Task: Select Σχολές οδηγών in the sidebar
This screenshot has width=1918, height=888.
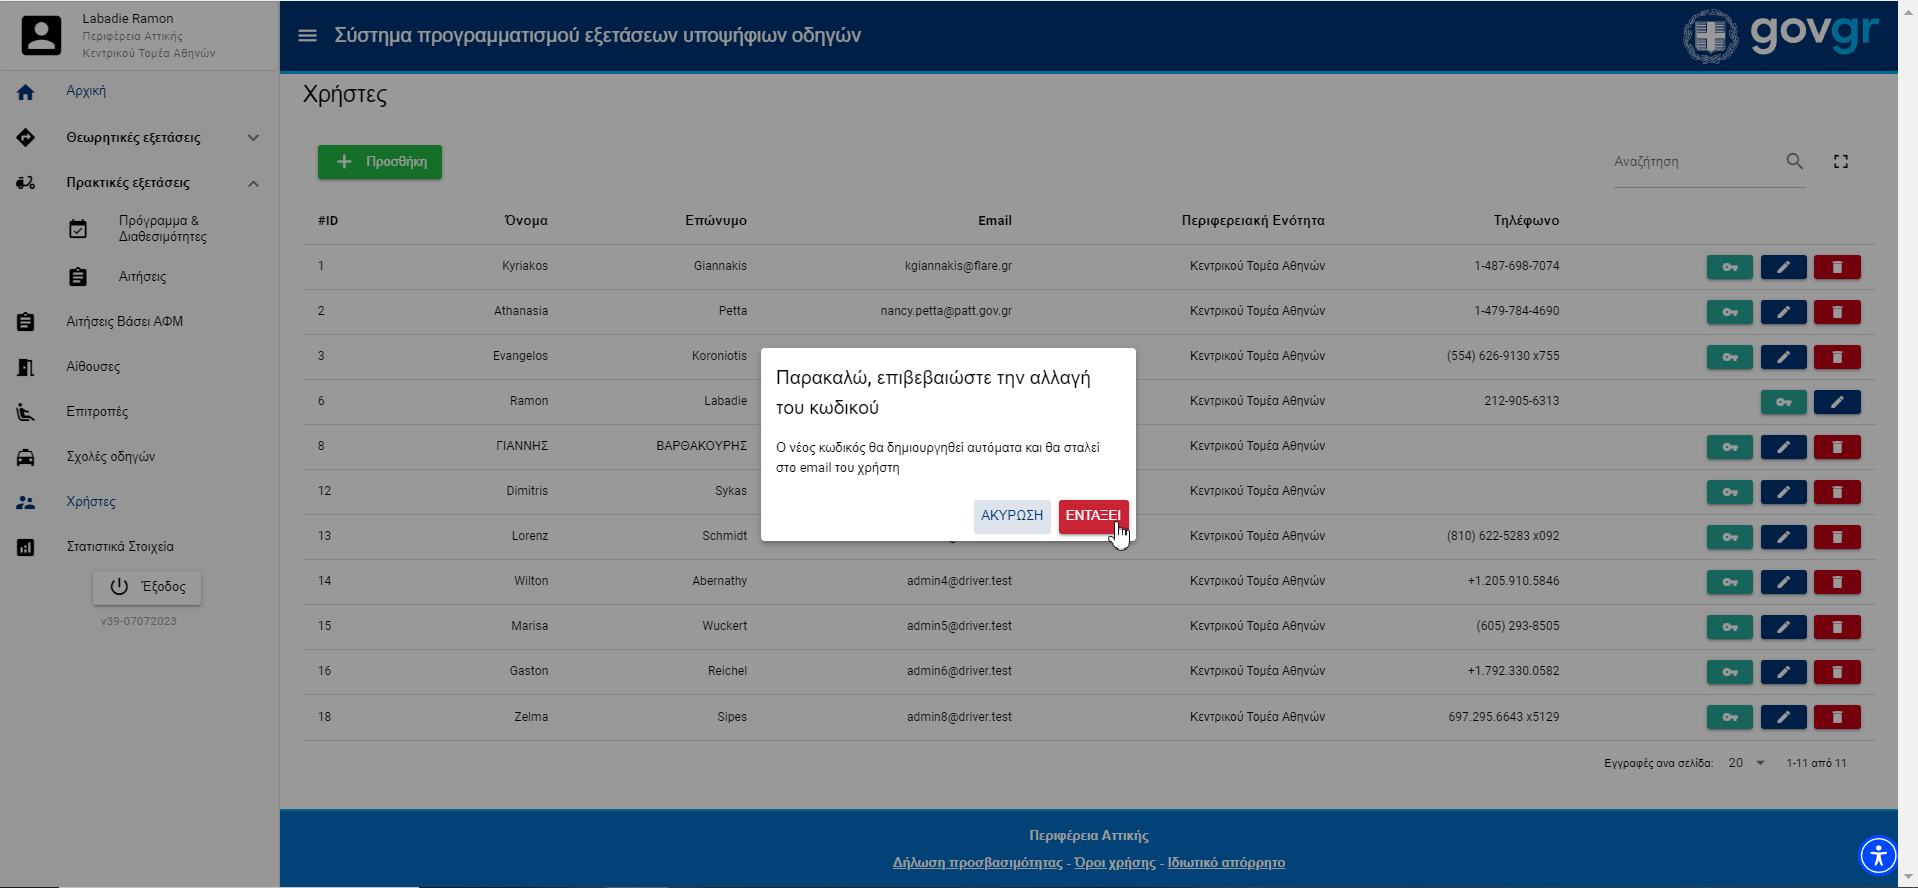Action: point(110,457)
